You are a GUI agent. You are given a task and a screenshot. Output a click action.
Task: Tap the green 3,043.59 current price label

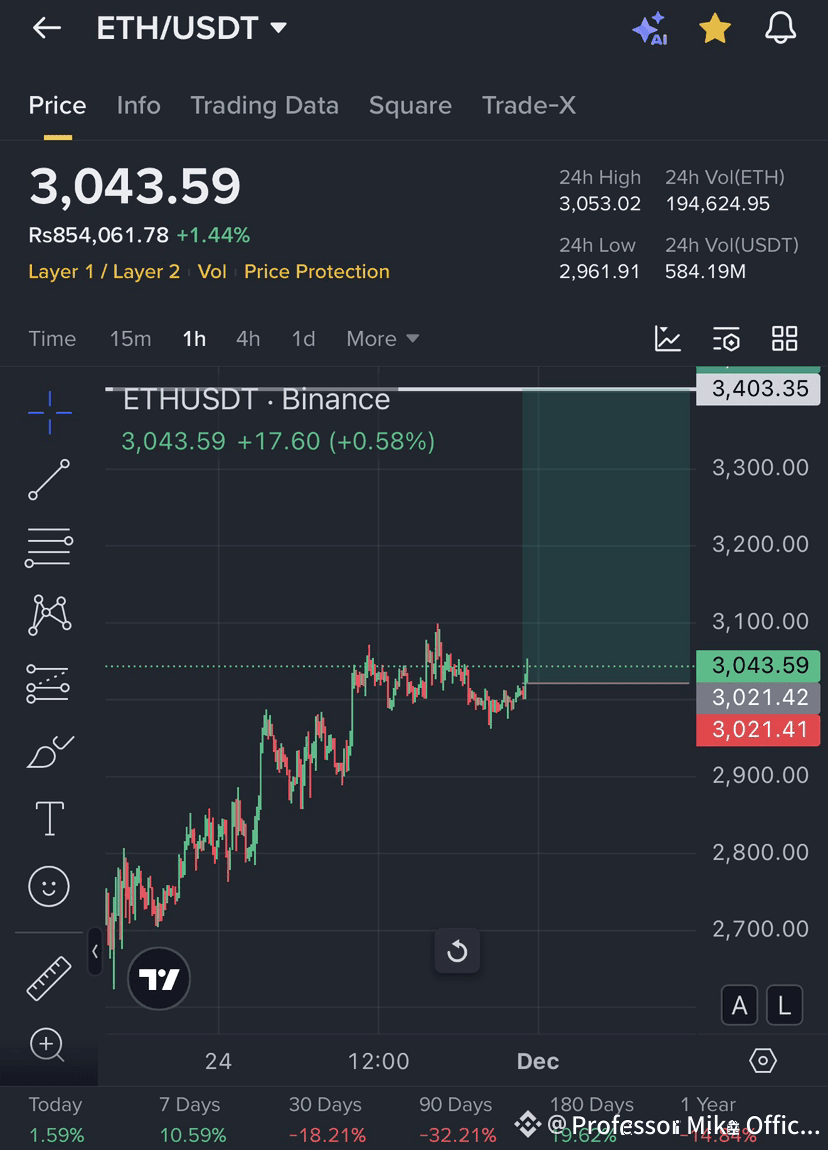pos(758,666)
